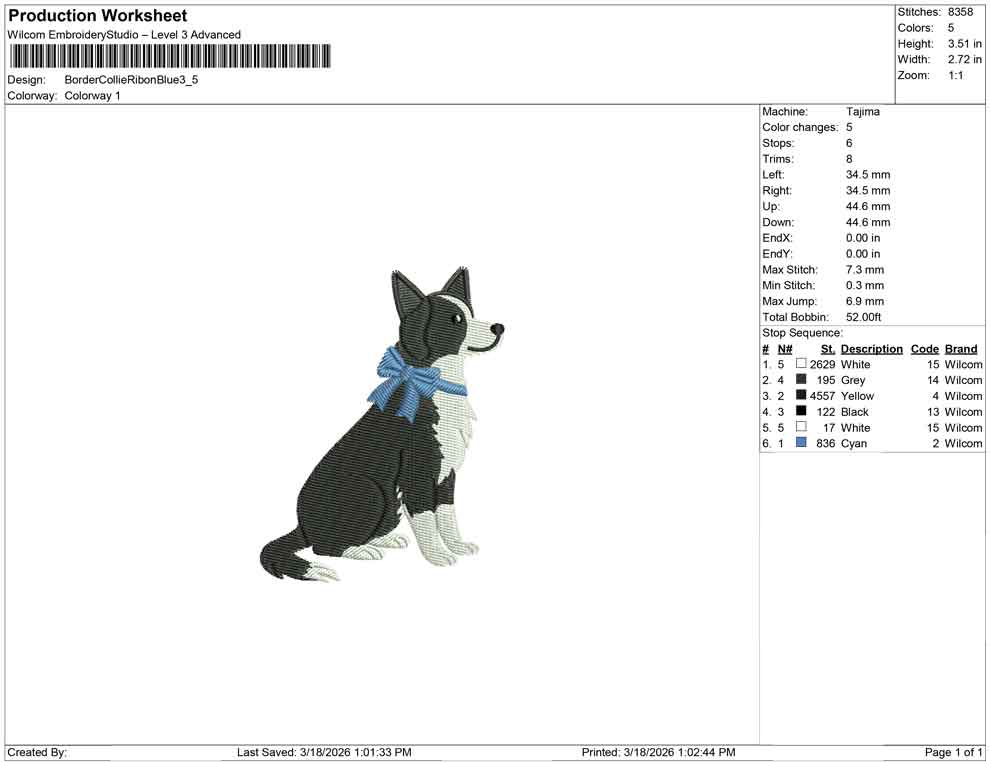This screenshot has width=990, height=762.
Task: Click the Yellow thread color swatch
Action: (x=800, y=396)
